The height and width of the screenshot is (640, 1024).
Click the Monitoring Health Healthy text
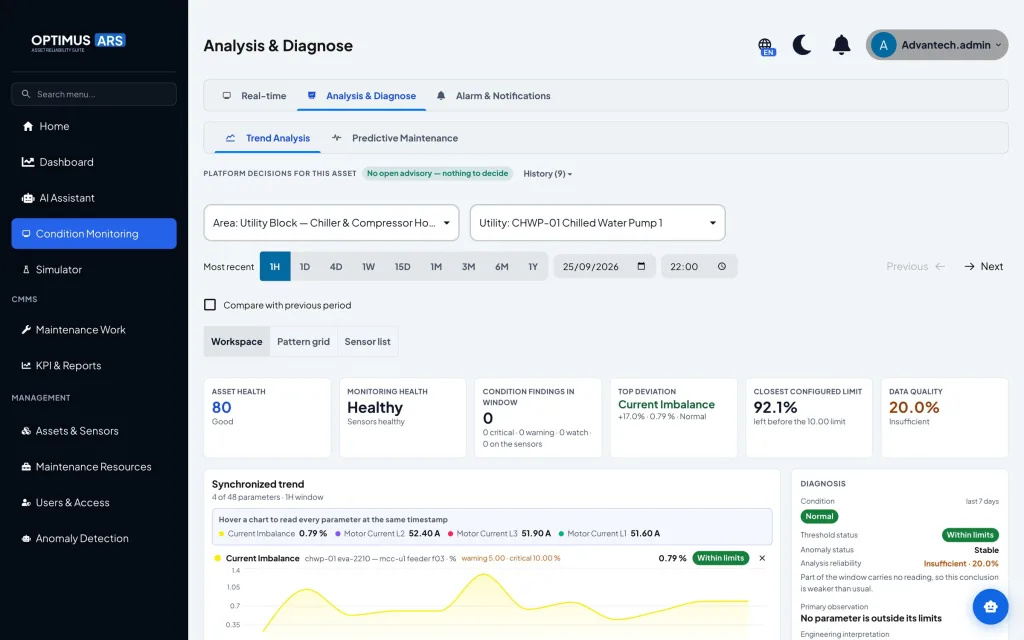coord(375,408)
